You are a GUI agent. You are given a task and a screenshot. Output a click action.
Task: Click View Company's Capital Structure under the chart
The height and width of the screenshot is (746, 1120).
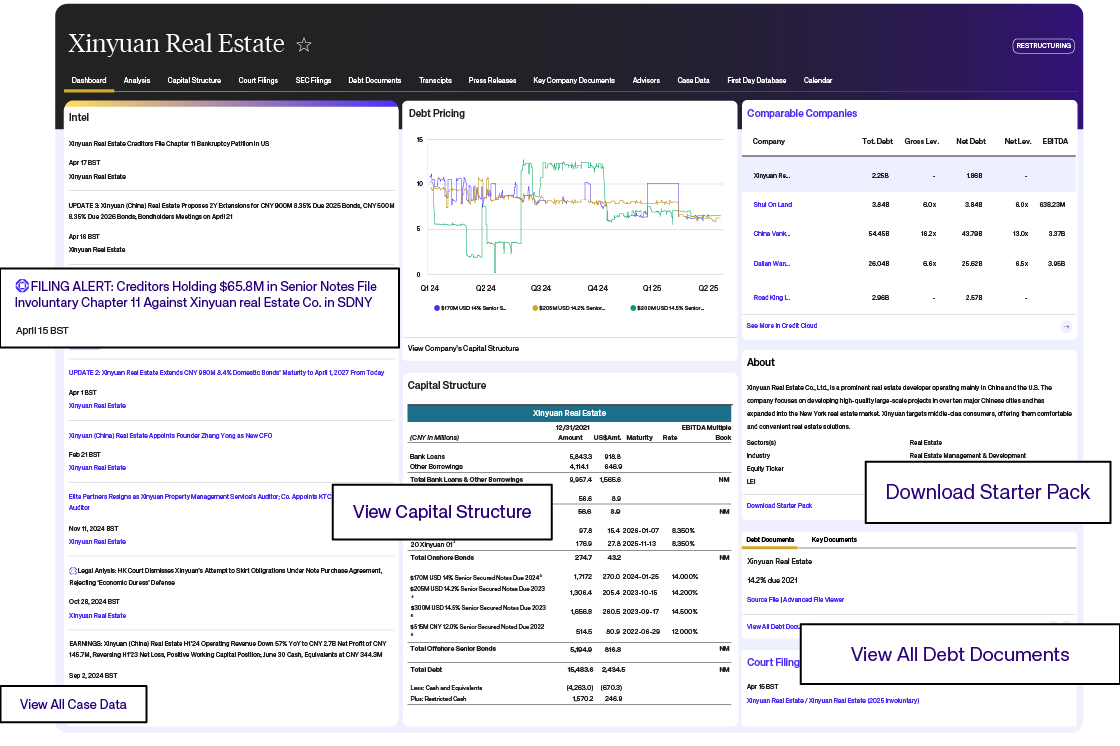tap(463, 348)
